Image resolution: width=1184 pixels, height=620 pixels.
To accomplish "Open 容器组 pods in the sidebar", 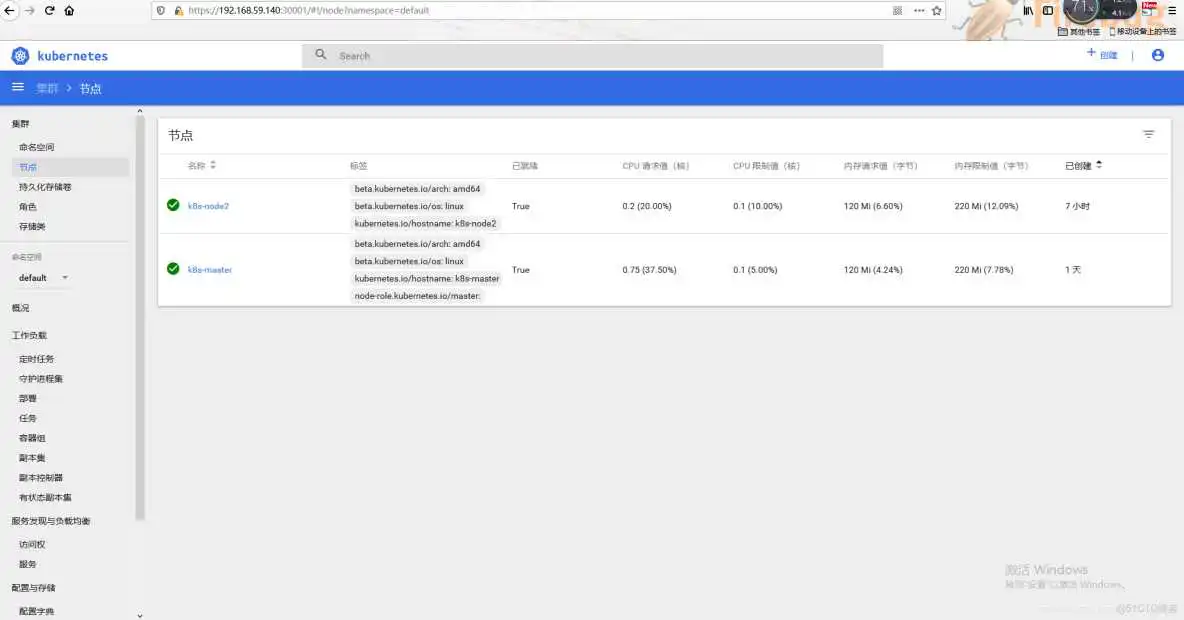I will coord(32,438).
